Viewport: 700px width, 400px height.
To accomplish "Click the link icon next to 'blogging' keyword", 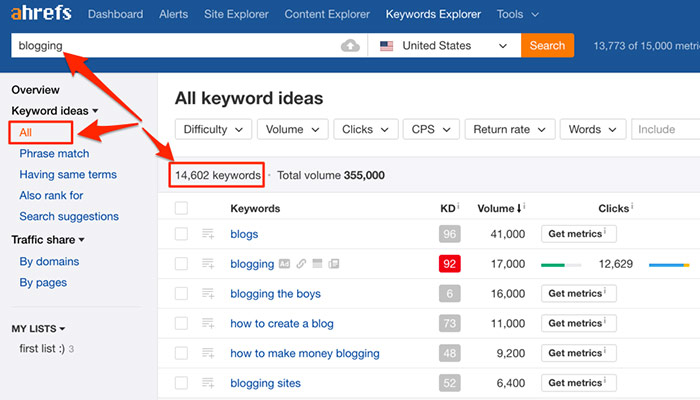I will 301,264.
